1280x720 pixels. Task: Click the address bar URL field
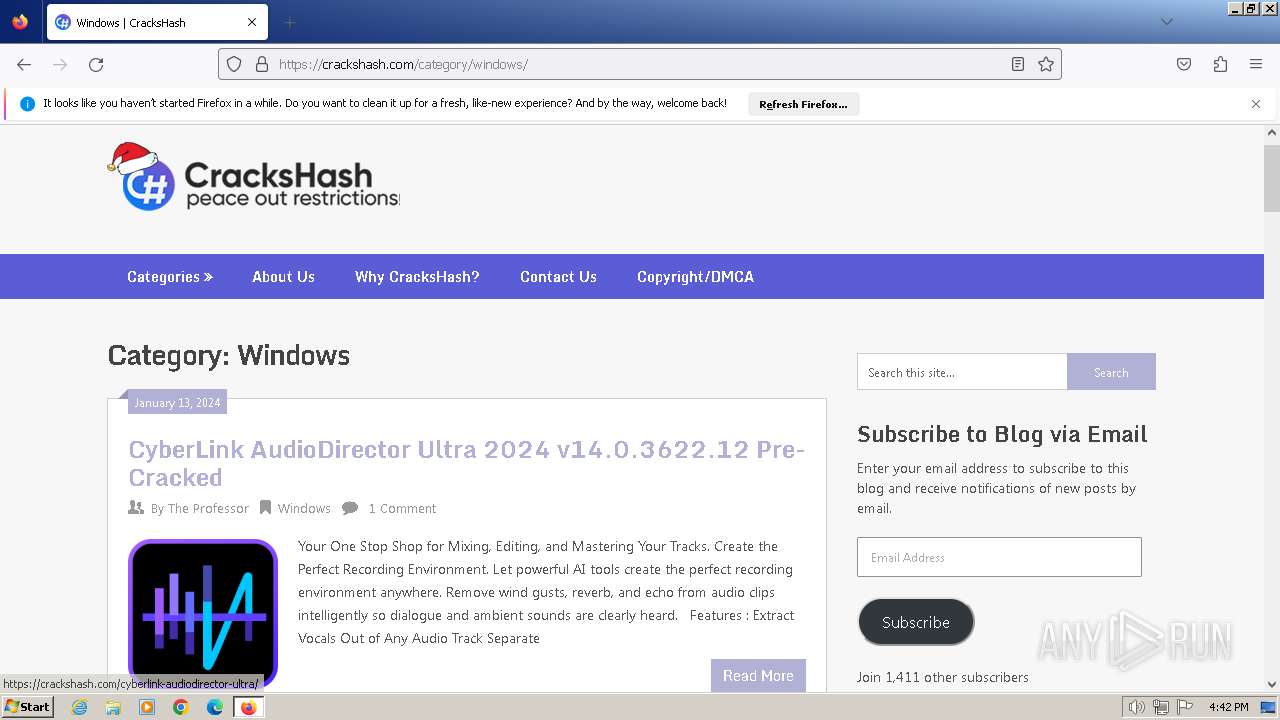click(x=640, y=64)
